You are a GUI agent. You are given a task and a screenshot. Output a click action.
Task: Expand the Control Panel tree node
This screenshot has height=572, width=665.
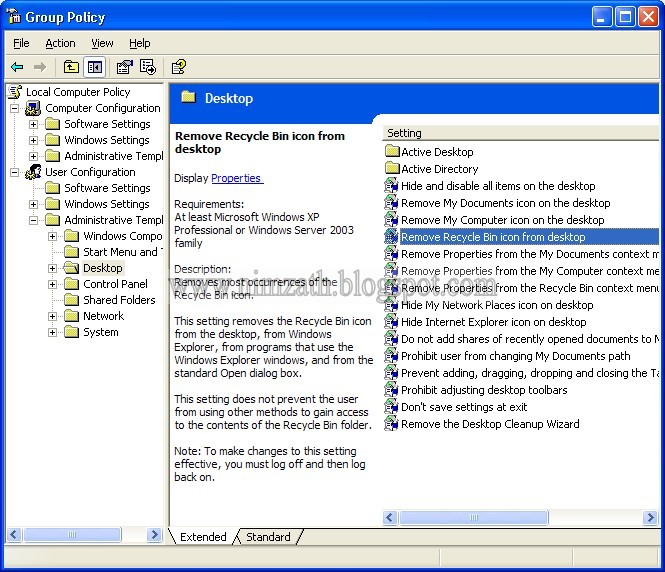point(53,284)
